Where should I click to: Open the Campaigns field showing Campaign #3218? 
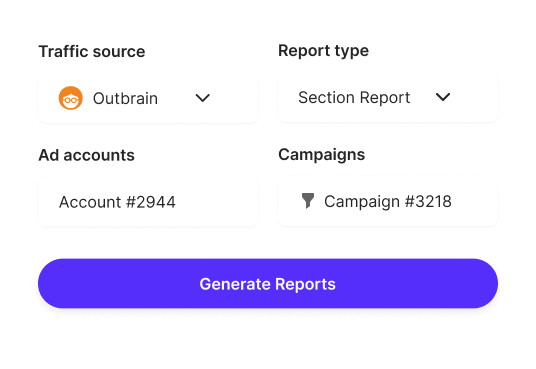click(x=388, y=201)
